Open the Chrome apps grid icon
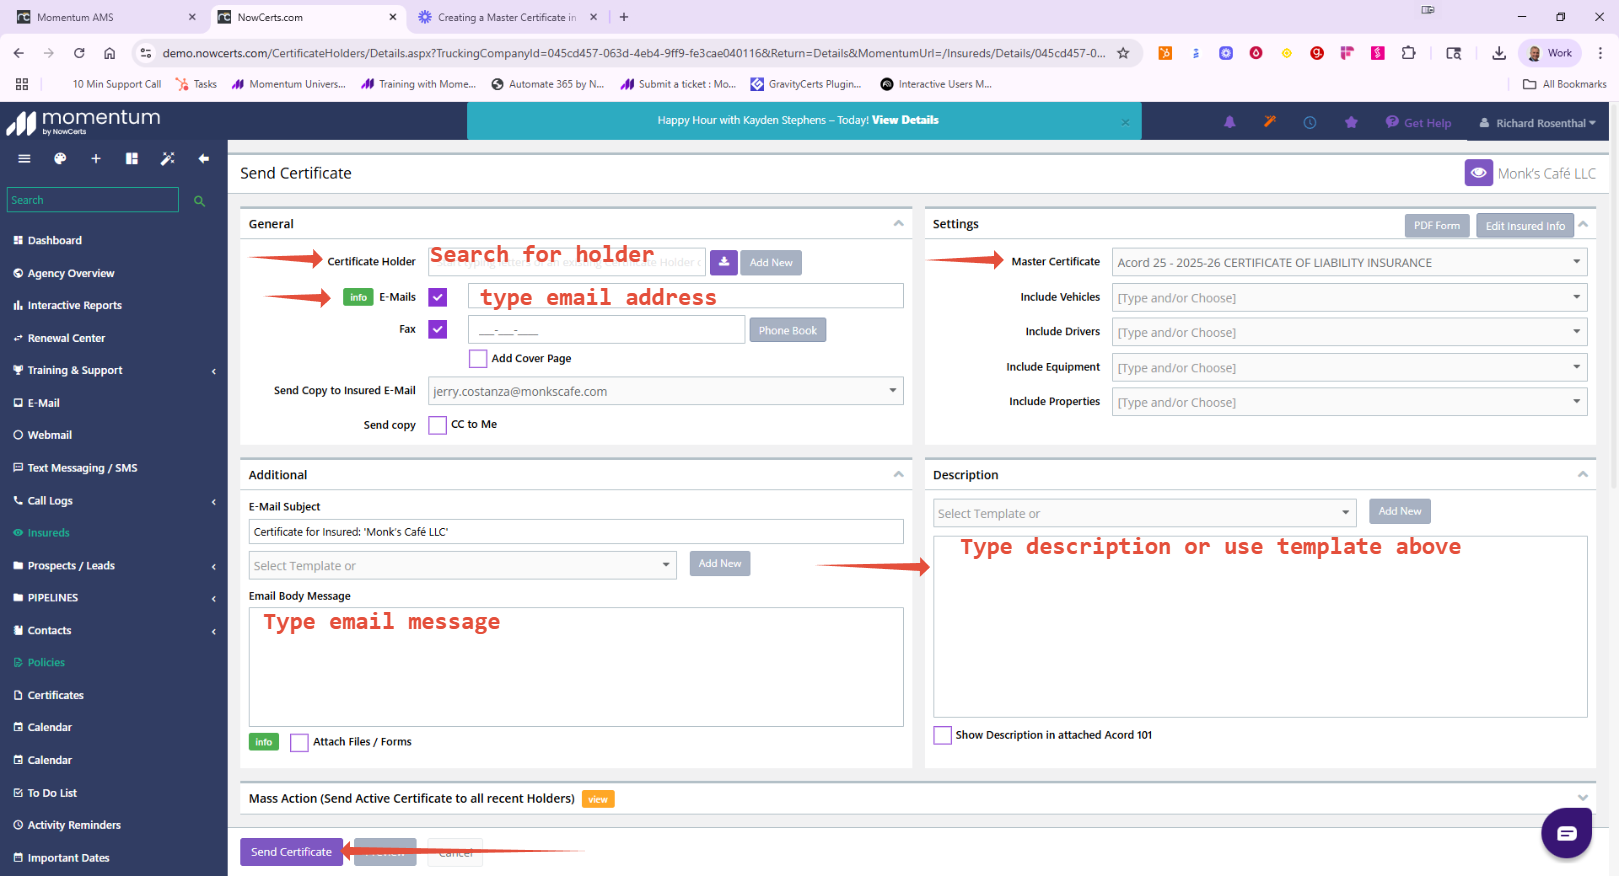1619x876 pixels. [x=22, y=84]
